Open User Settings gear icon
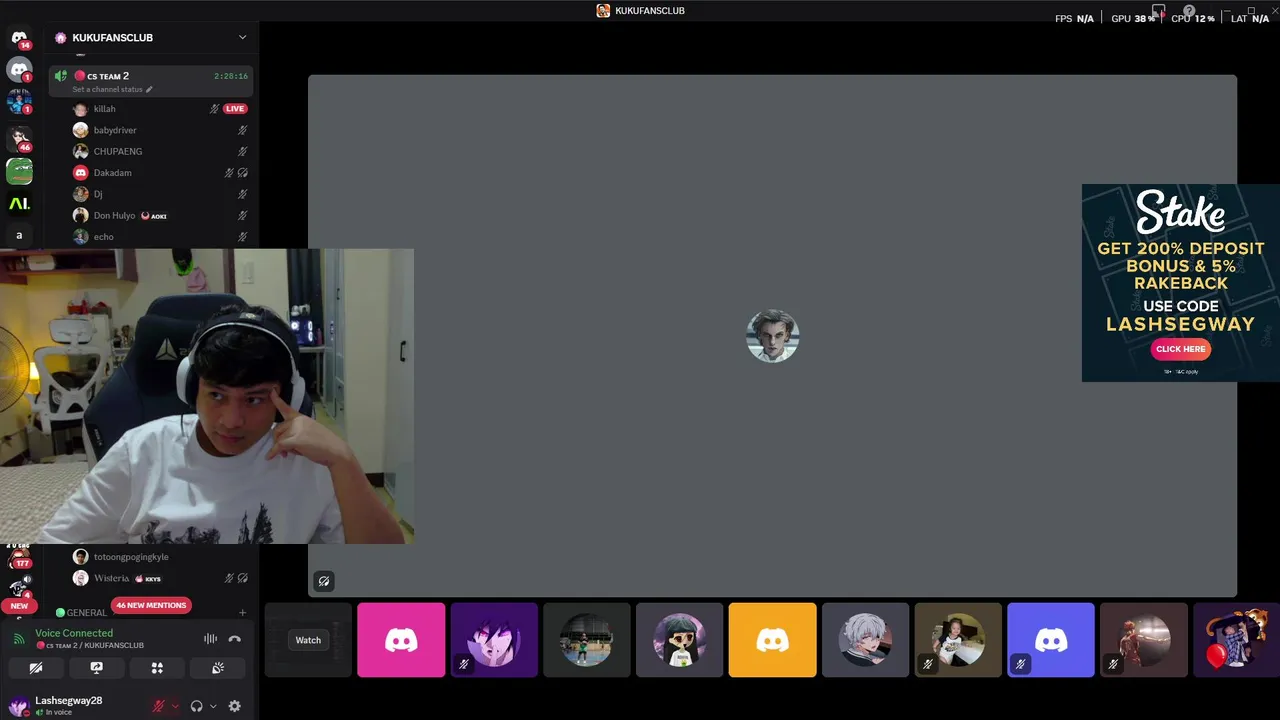 click(x=235, y=706)
